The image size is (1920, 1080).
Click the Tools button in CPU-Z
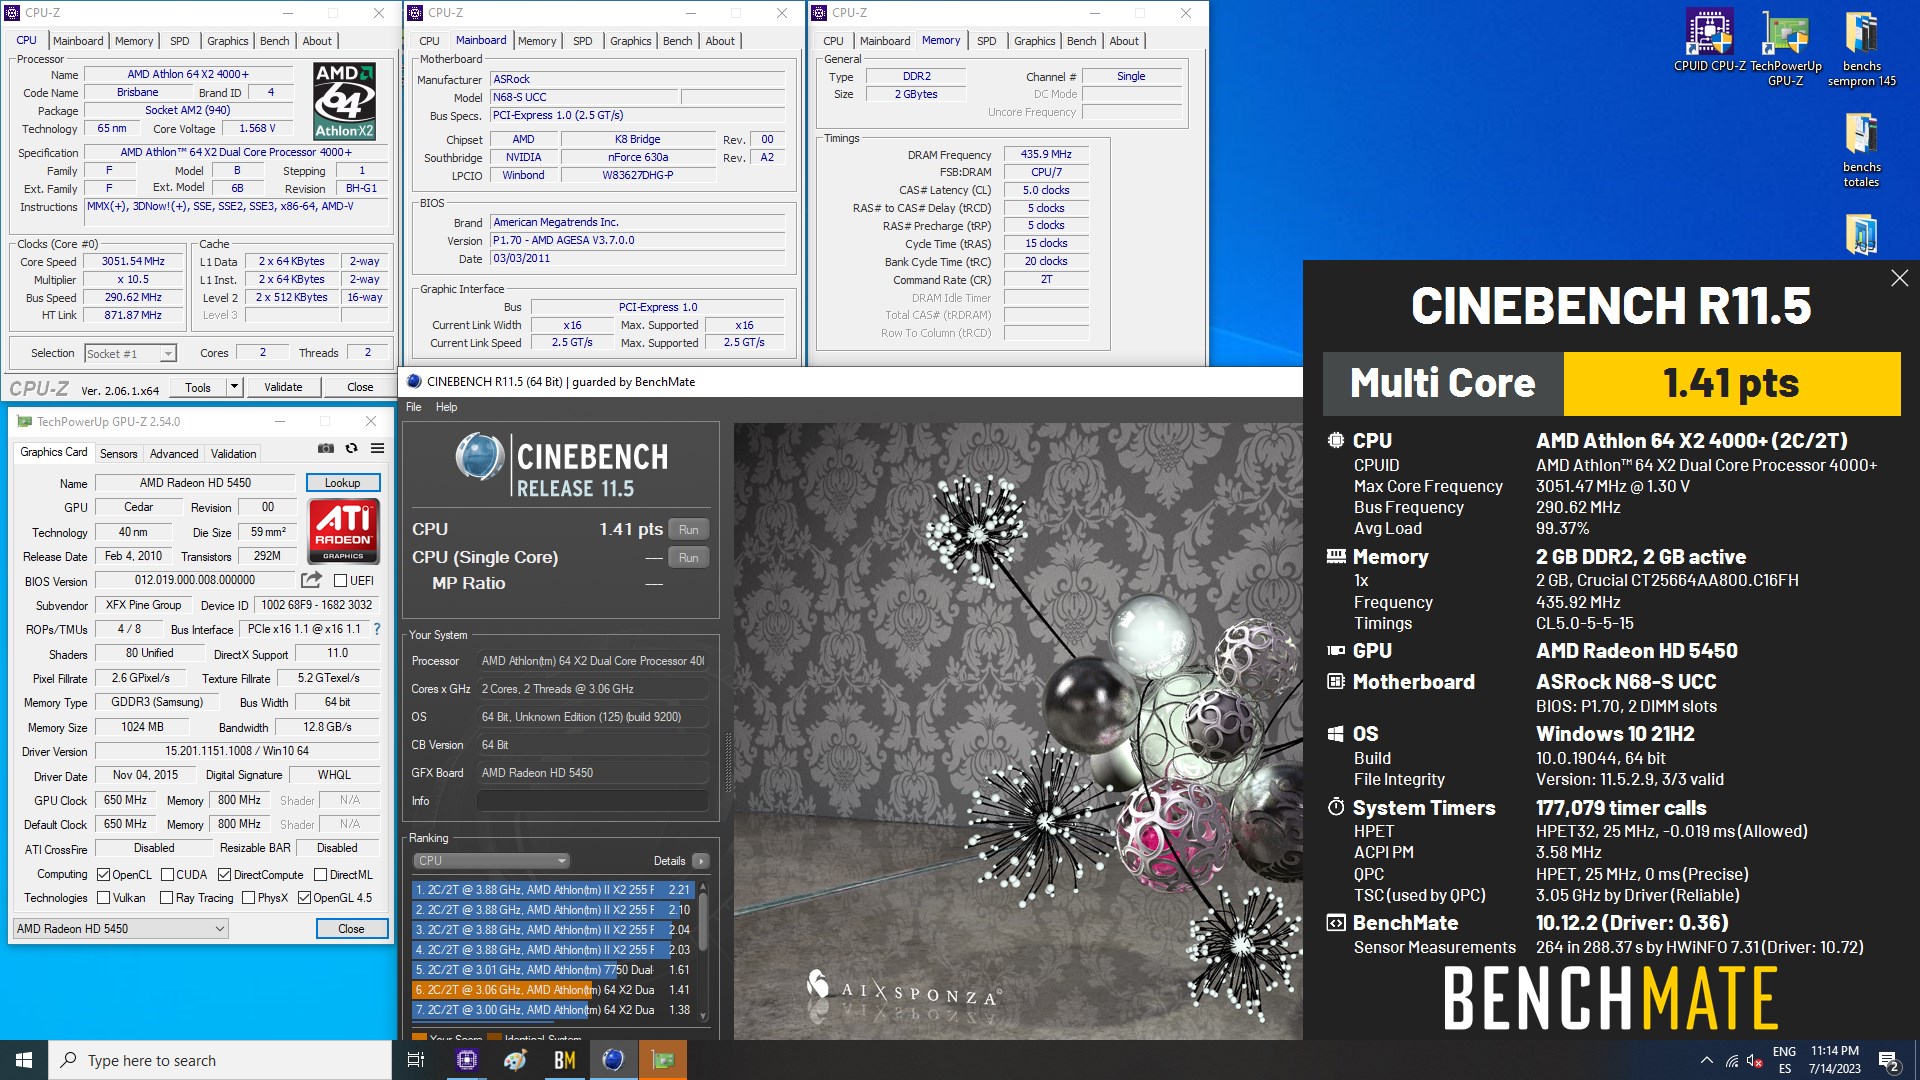click(x=198, y=387)
